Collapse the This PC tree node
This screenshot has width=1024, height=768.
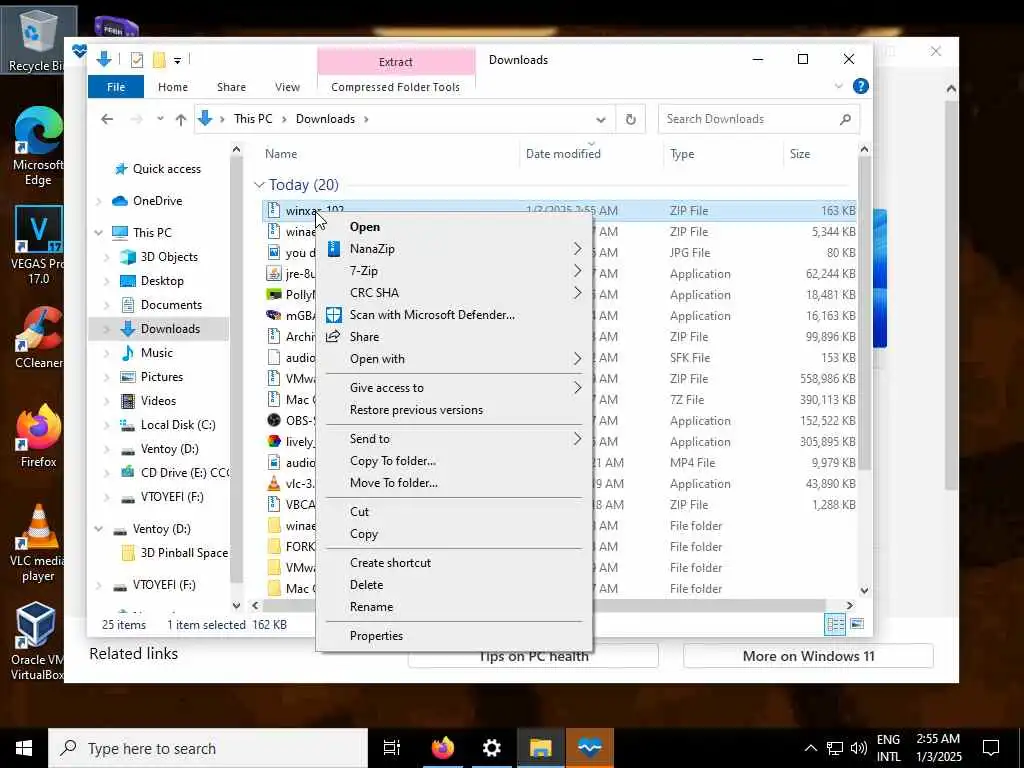[x=99, y=232]
